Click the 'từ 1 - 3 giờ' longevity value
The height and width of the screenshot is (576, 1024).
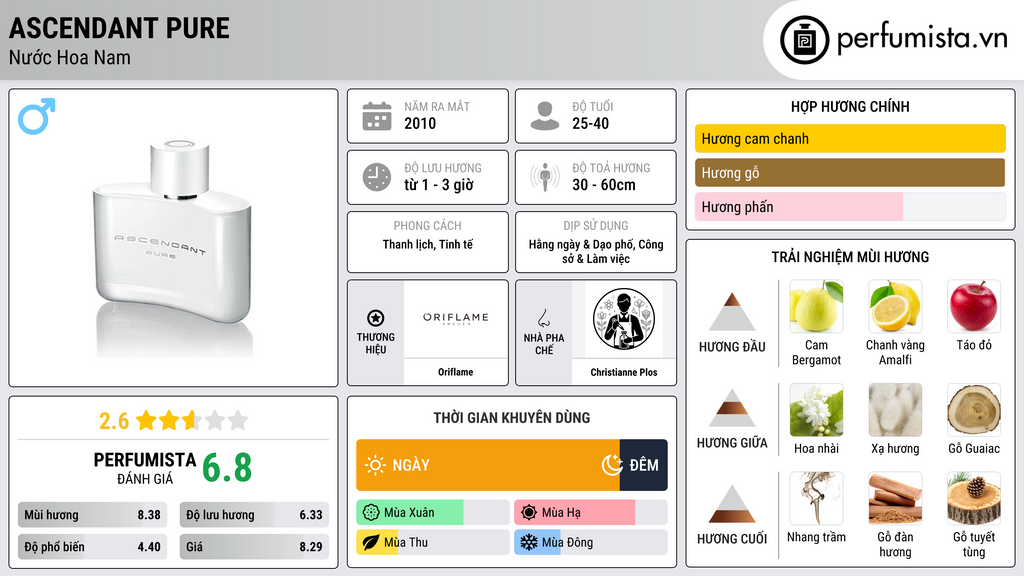pos(439,185)
